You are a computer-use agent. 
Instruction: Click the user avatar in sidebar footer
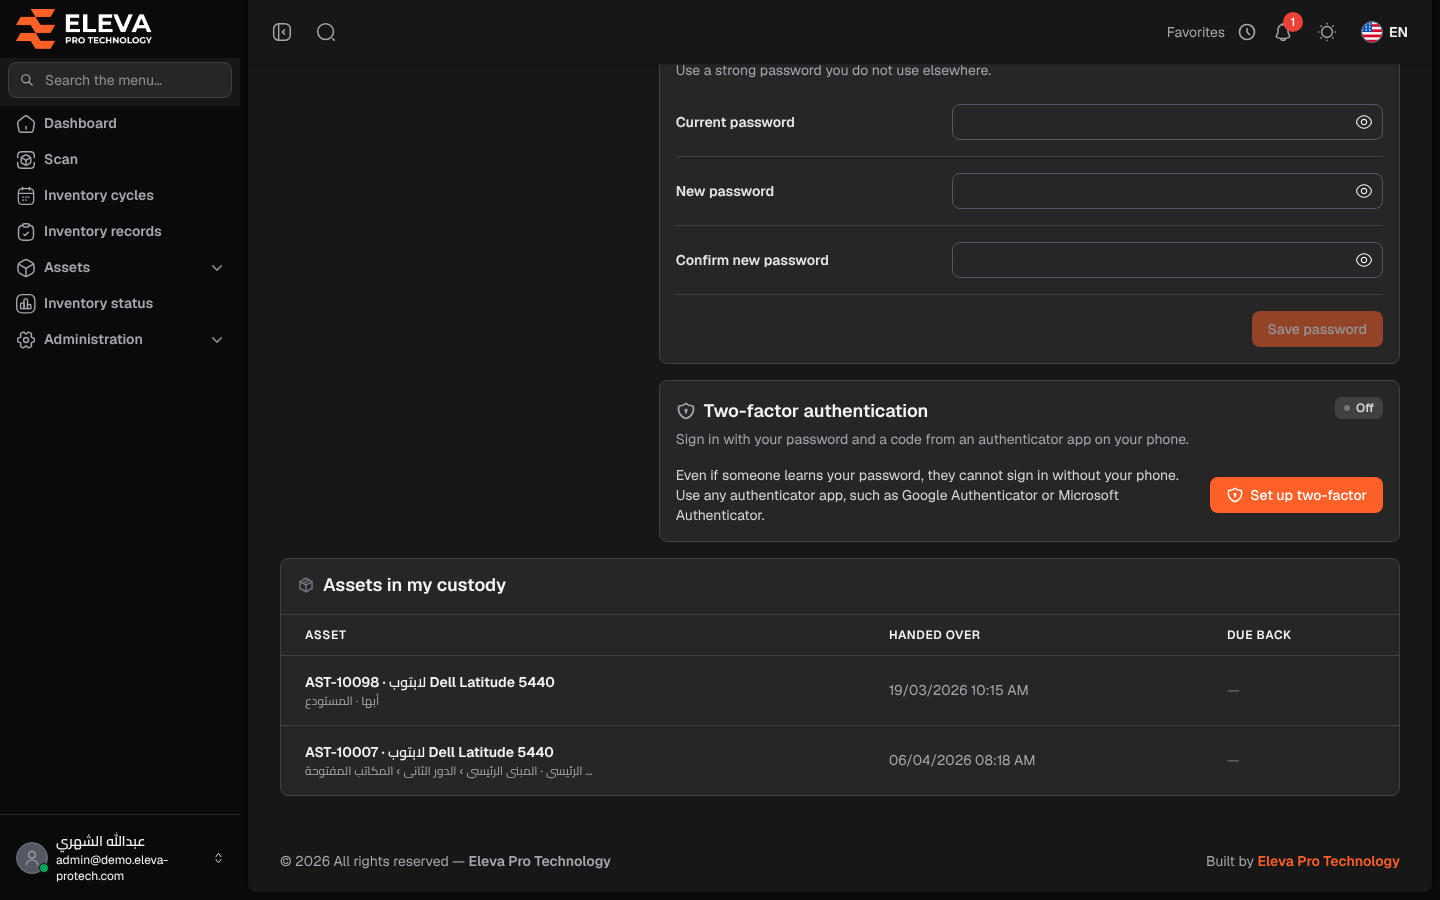tap(32, 858)
